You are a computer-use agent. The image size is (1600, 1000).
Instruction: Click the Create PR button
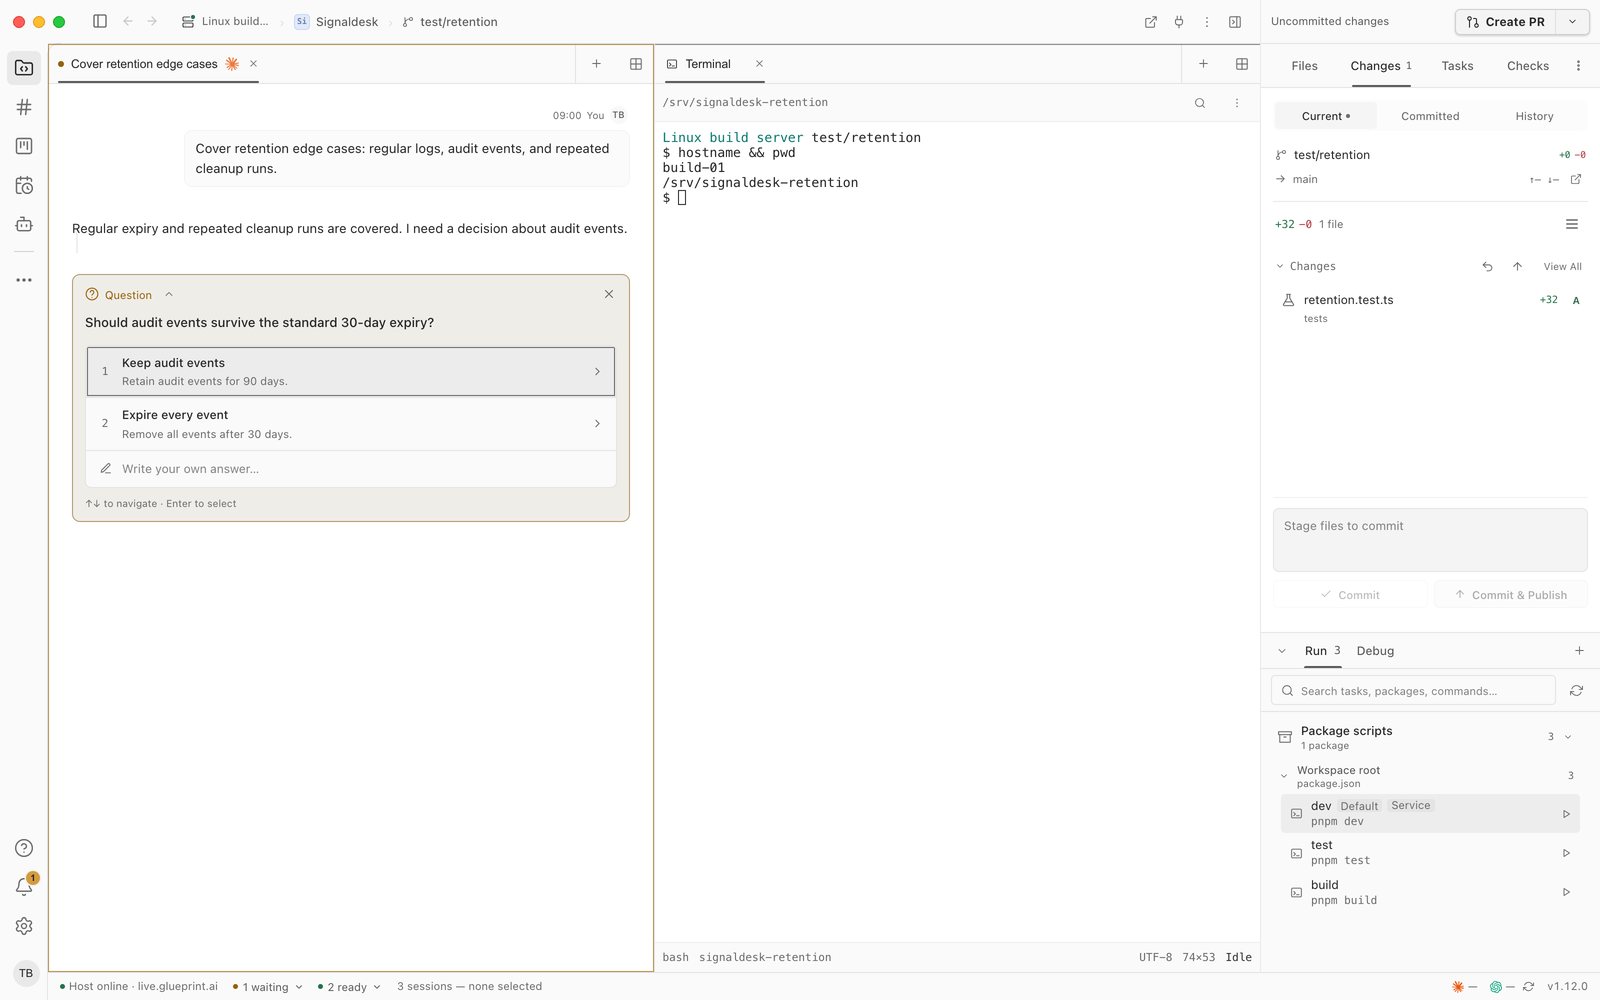click(x=1505, y=22)
